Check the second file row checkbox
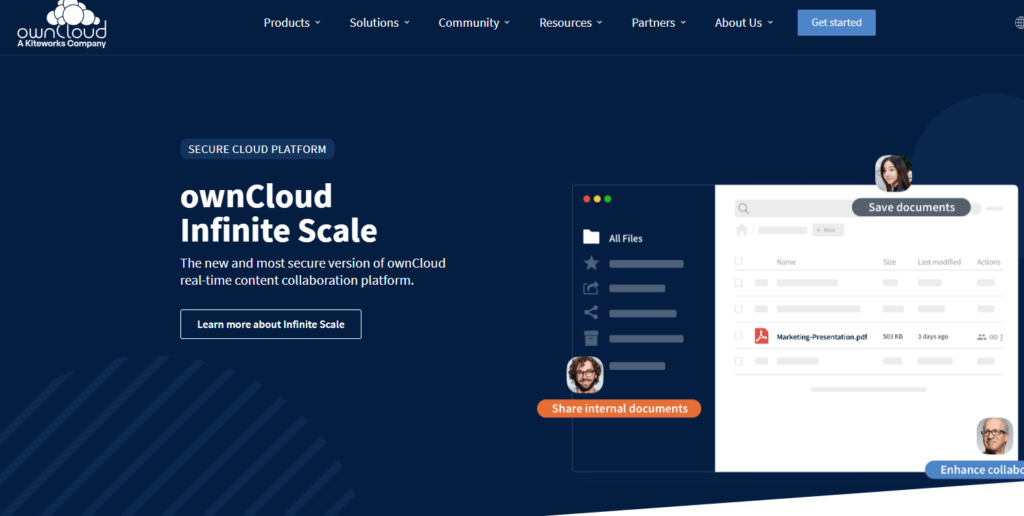This screenshot has width=1024, height=516. pyautogui.click(x=739, y=309)
